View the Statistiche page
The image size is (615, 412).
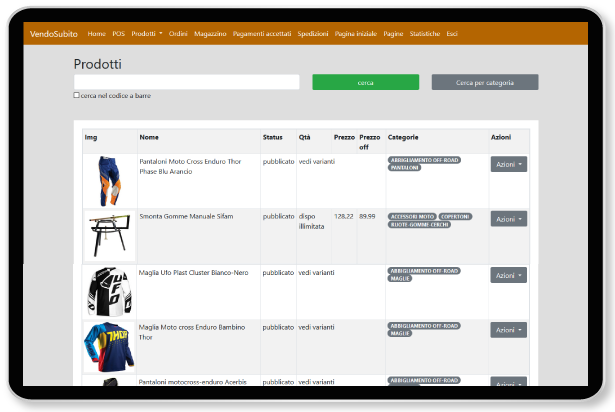tap(425, 34)
